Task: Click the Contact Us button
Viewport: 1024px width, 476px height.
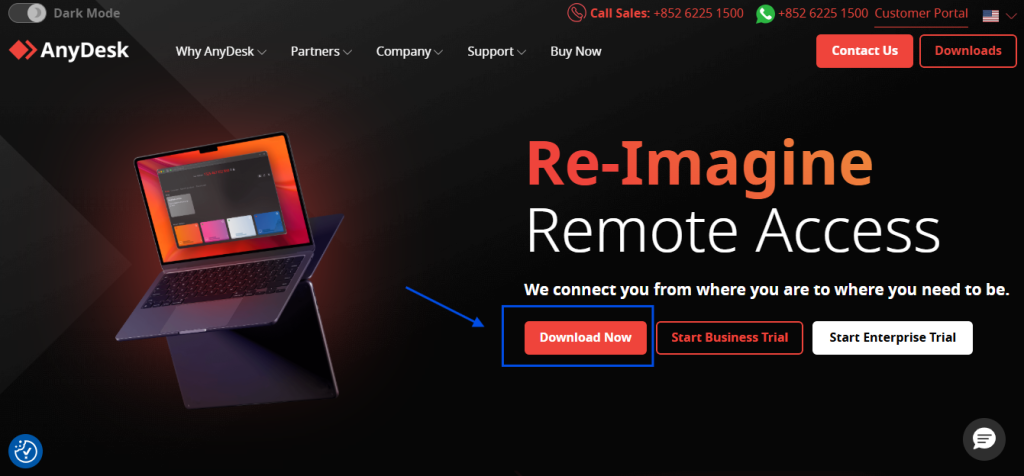Action: (x=864, y=51)
